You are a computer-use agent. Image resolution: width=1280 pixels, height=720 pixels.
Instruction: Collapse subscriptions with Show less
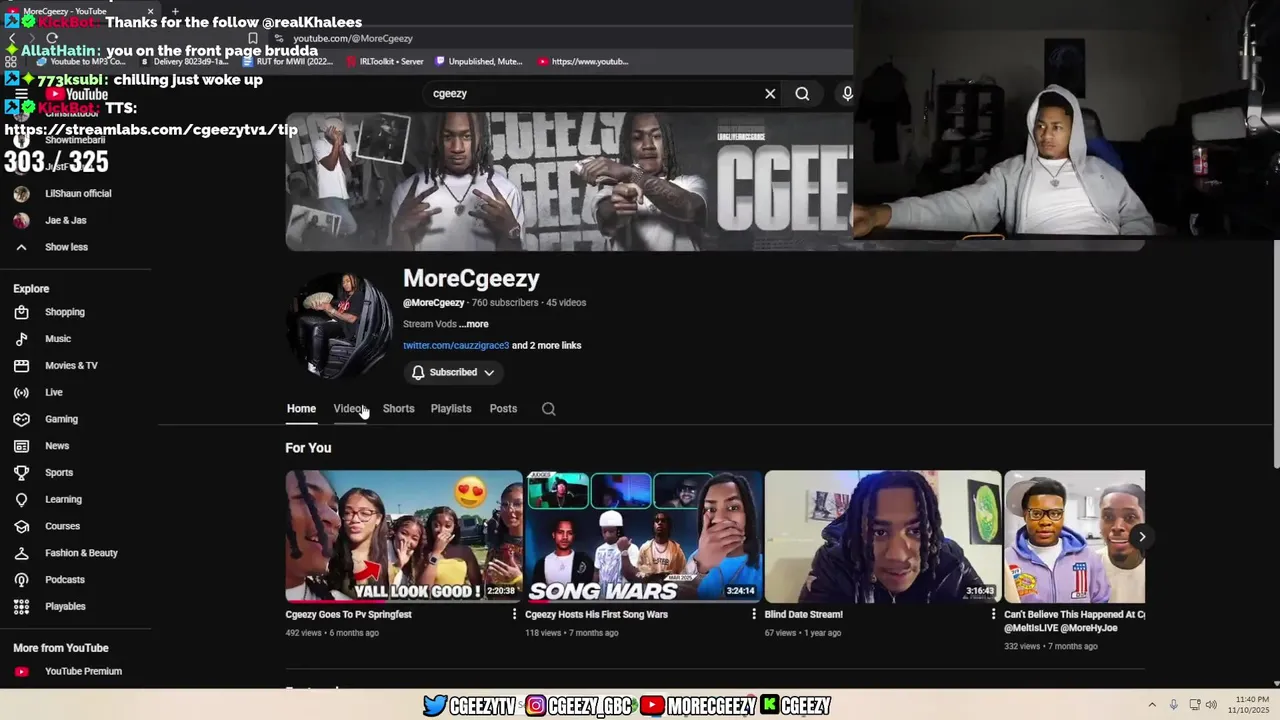point(66,247)
